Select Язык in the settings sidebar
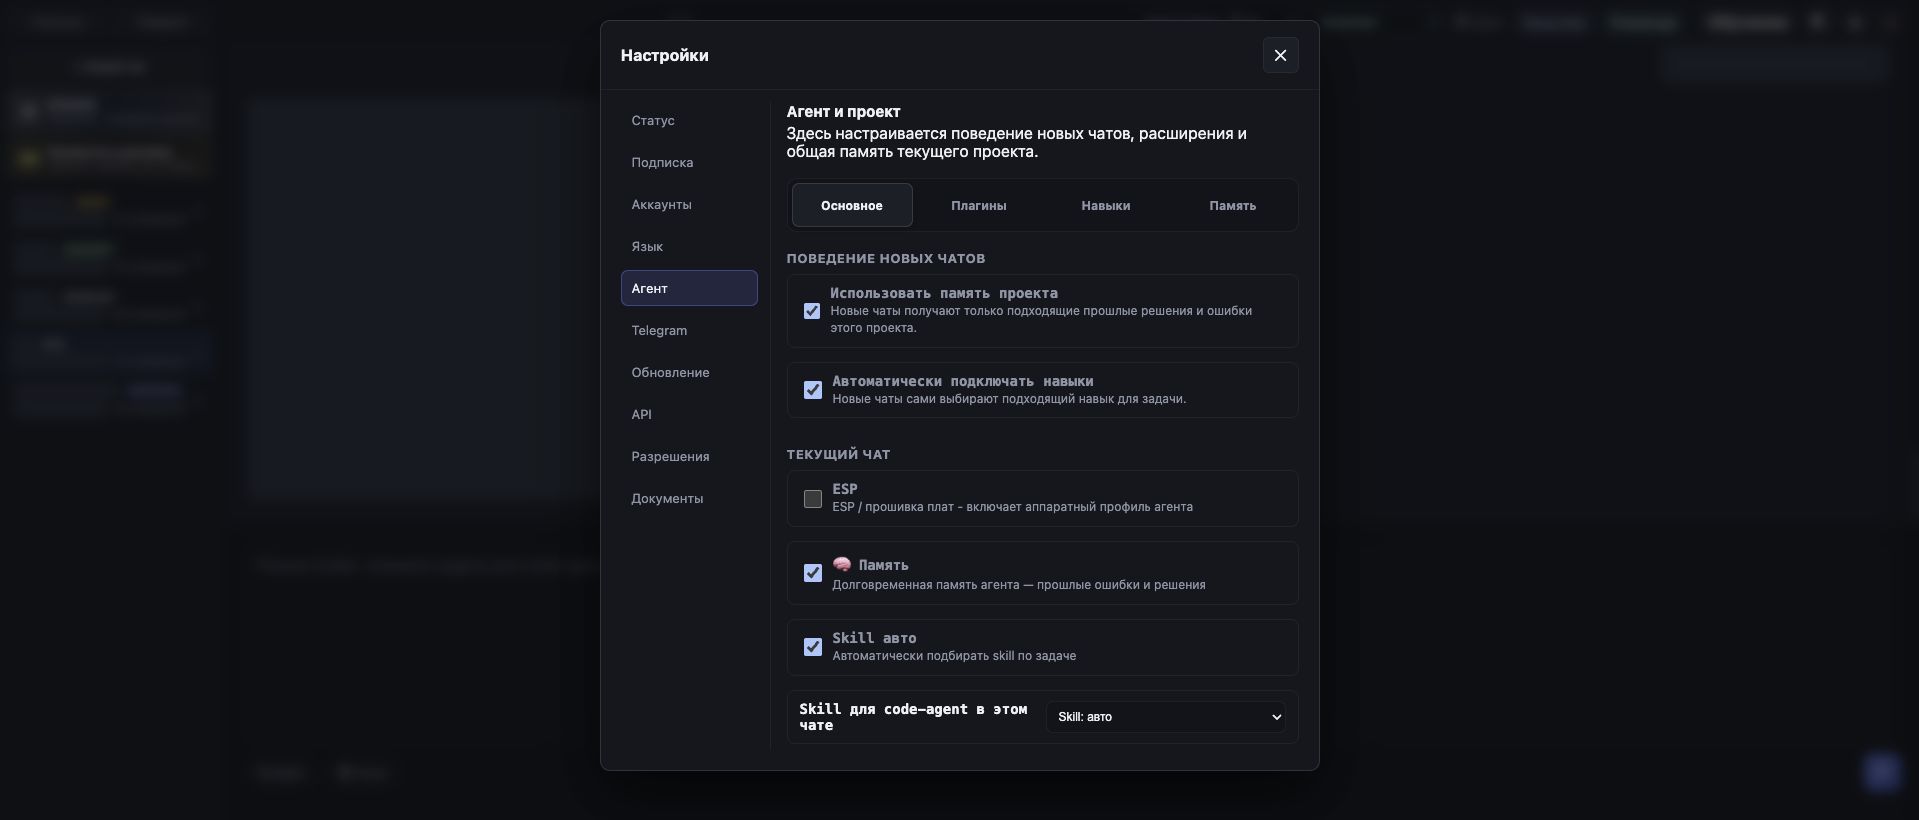This screenshot has width=1919, height=820. (689, 246)
